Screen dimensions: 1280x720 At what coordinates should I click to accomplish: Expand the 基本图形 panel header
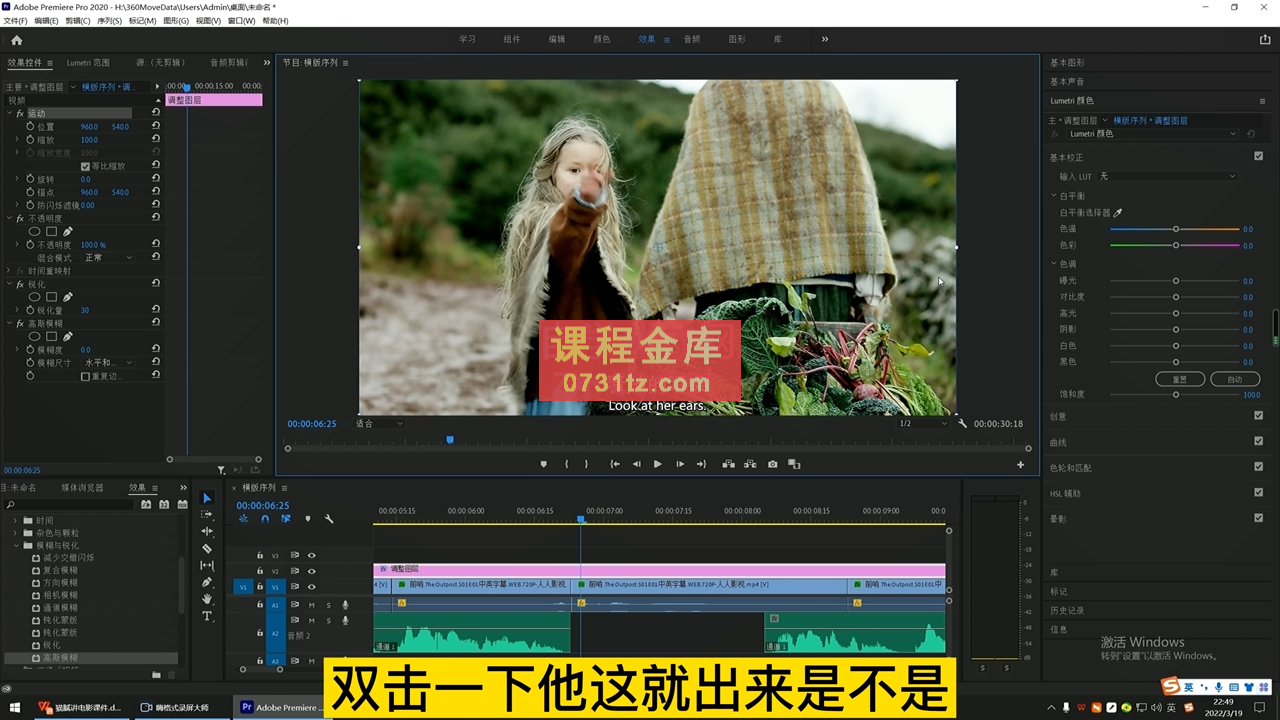point(1067,62)
